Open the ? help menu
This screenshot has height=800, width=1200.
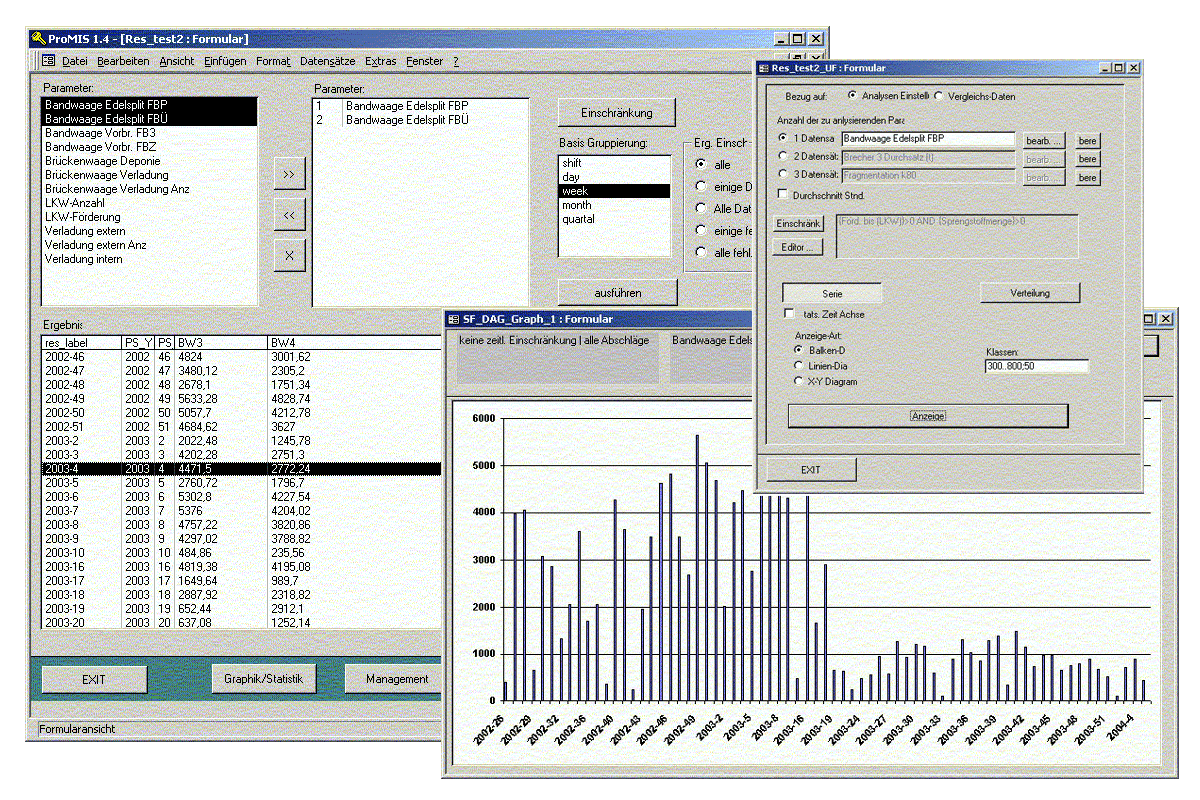click(456, 61)
